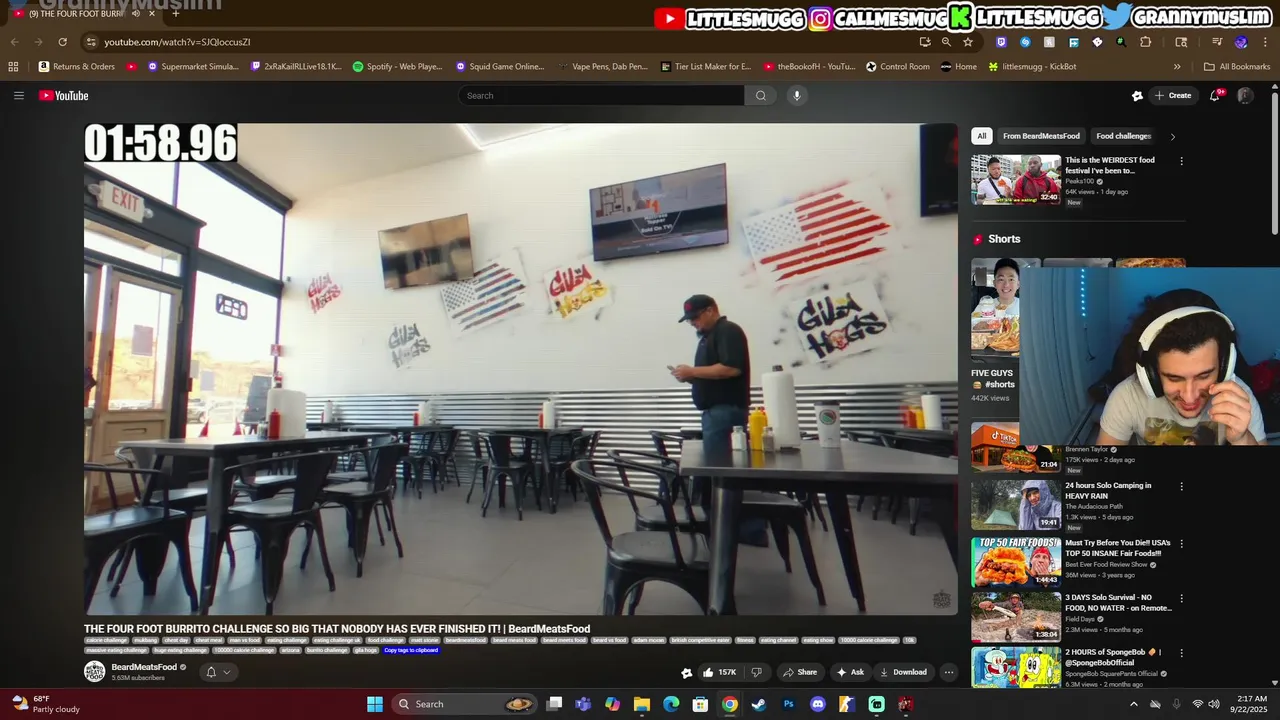1280x720 pixels.
Task: Open the 'WEIRDEST food festival' video thumbnail
Action: [x=1016, y=179]
